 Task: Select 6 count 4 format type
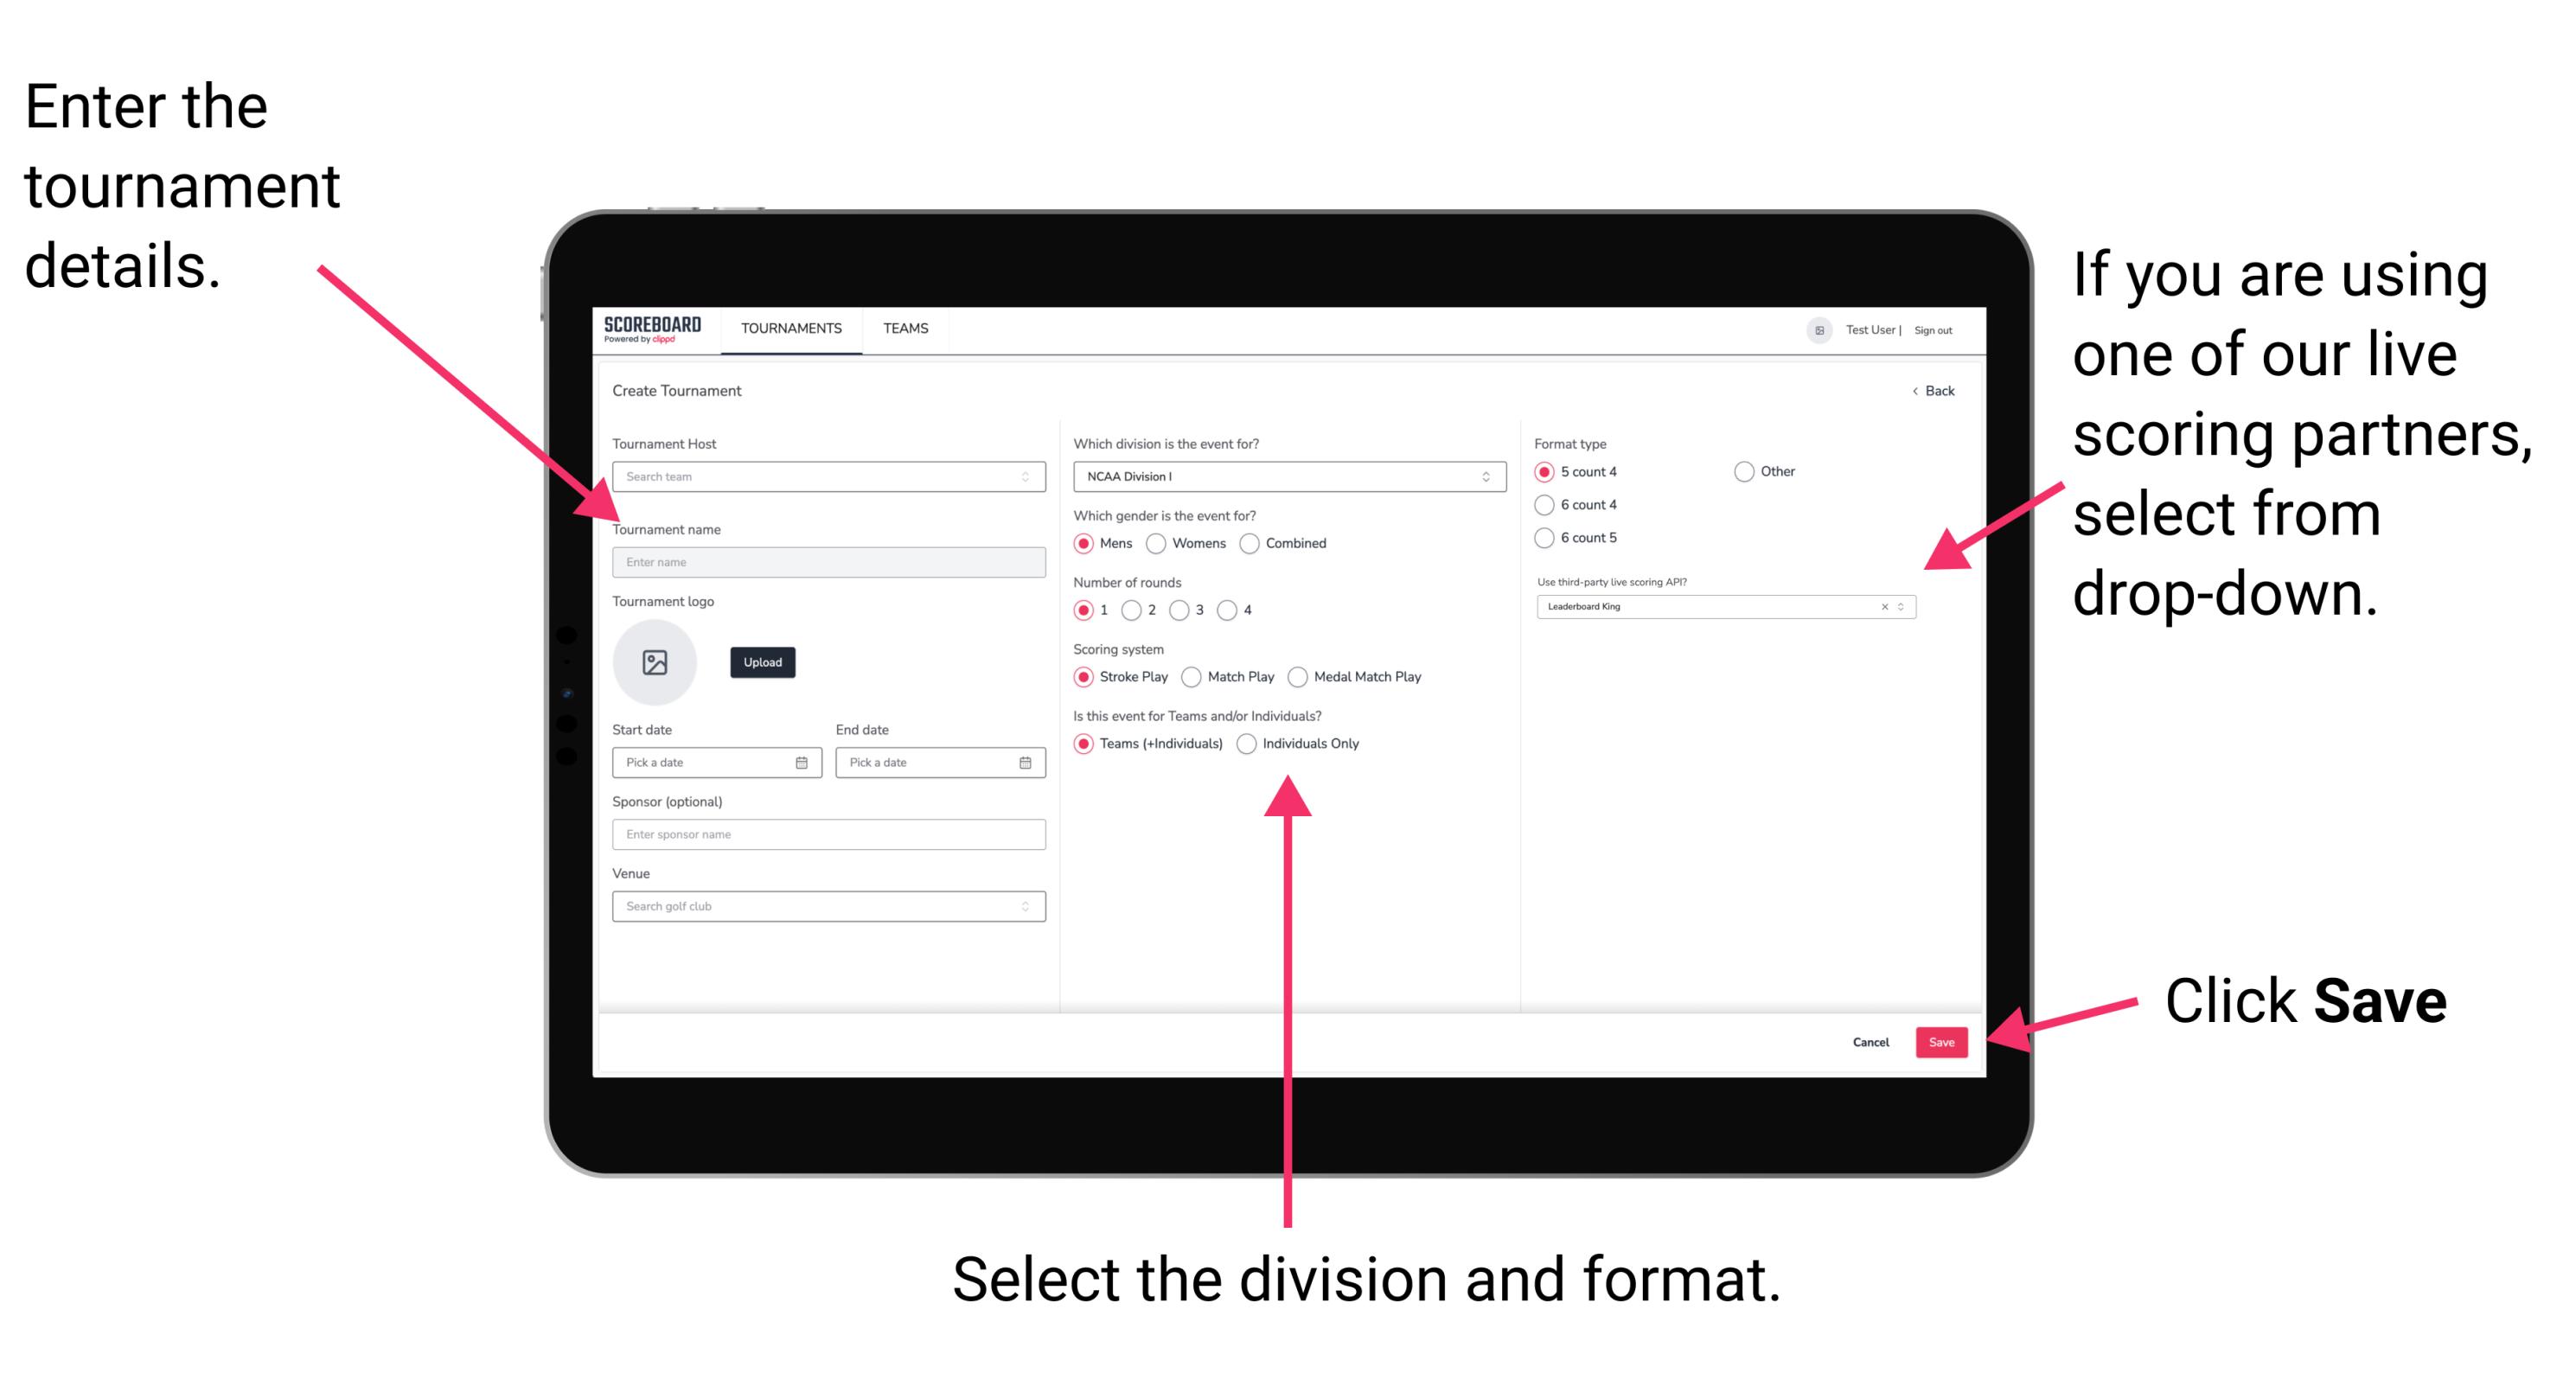[1545, 507]
